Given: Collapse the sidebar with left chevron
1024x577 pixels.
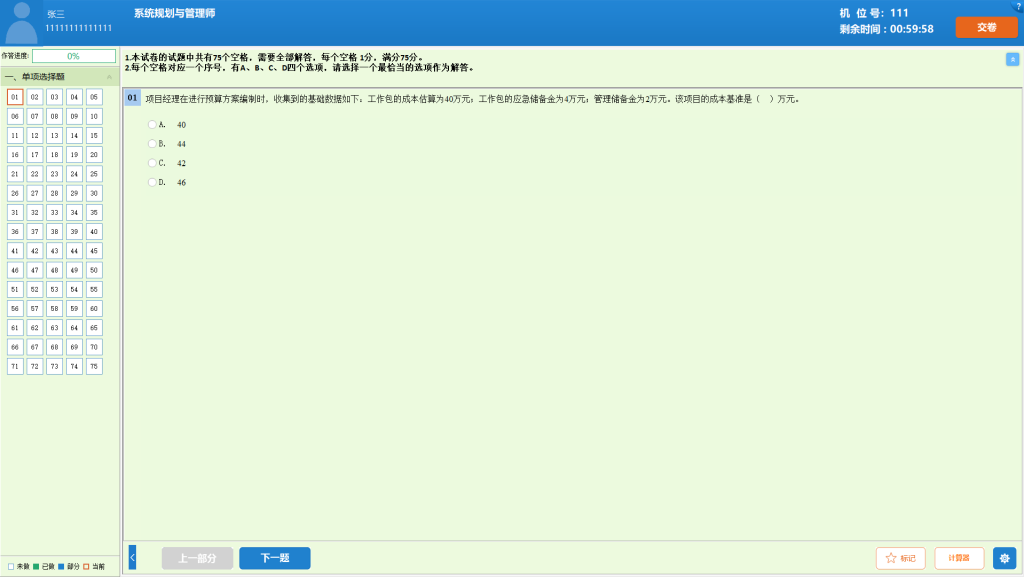Looking at the screenshot, I should point(132,558).
